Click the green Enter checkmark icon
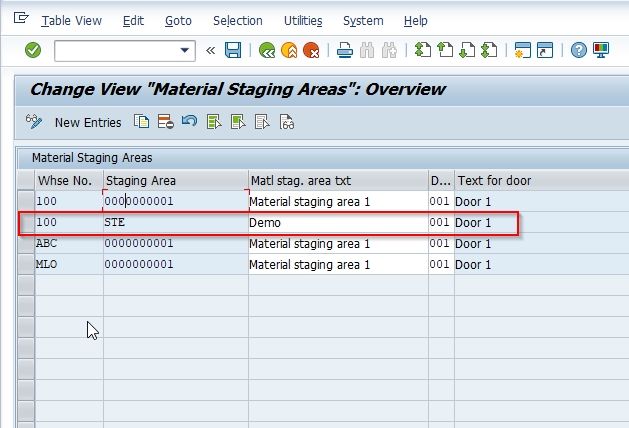This screenshot has height=428, width=629. pyautogui.click(x=33, y=51)
